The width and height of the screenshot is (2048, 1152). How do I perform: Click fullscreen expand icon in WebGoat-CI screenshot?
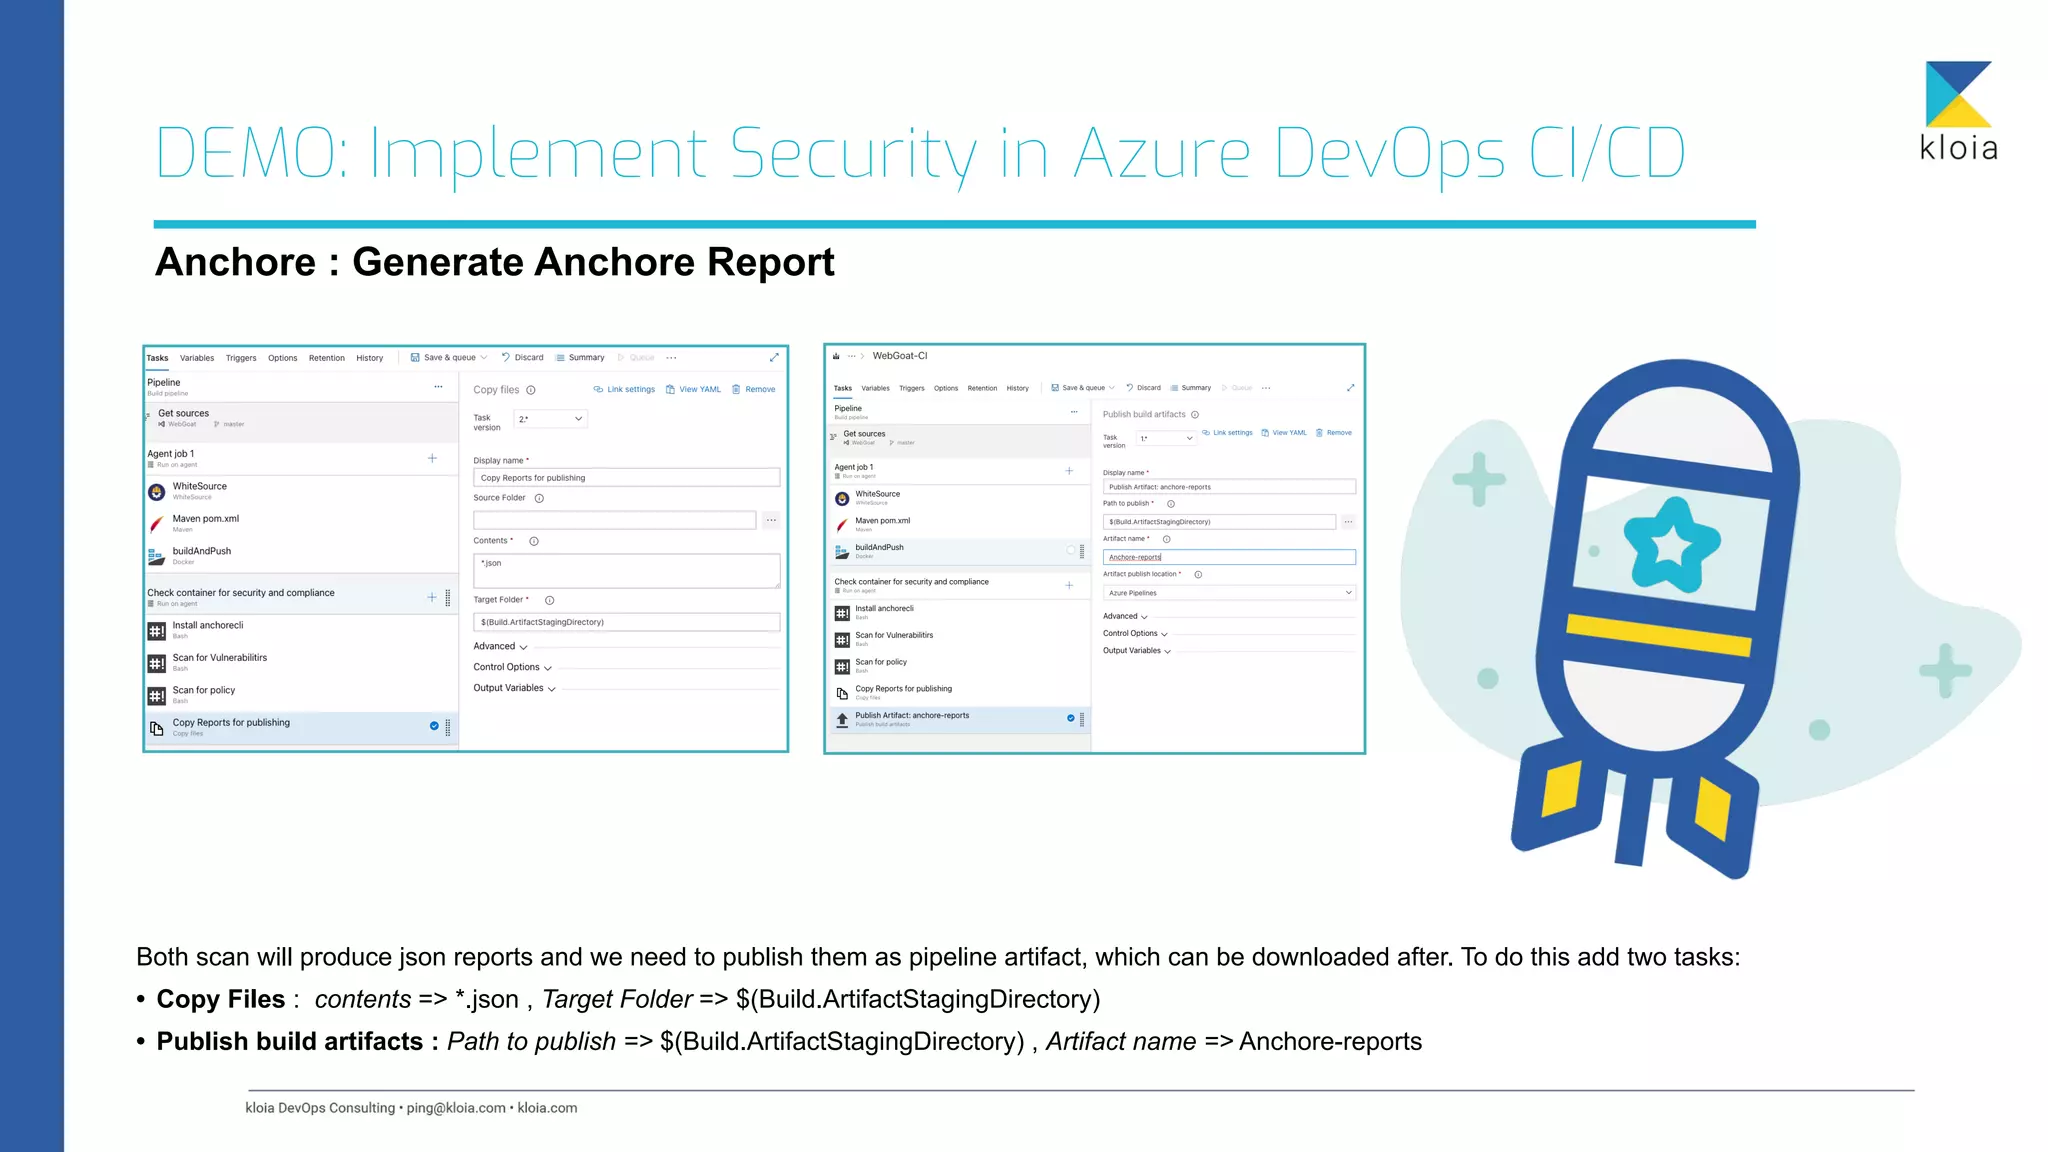point(1350,388)
